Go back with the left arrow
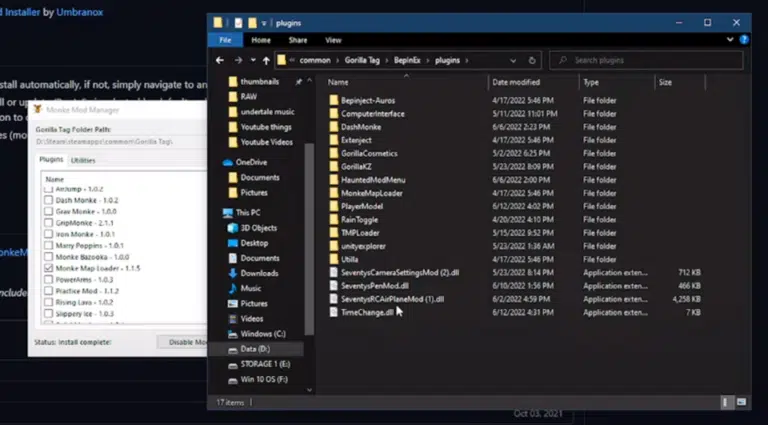Image resolution: width=768 pixels, height=425 pixels. [x=220, y=60]
